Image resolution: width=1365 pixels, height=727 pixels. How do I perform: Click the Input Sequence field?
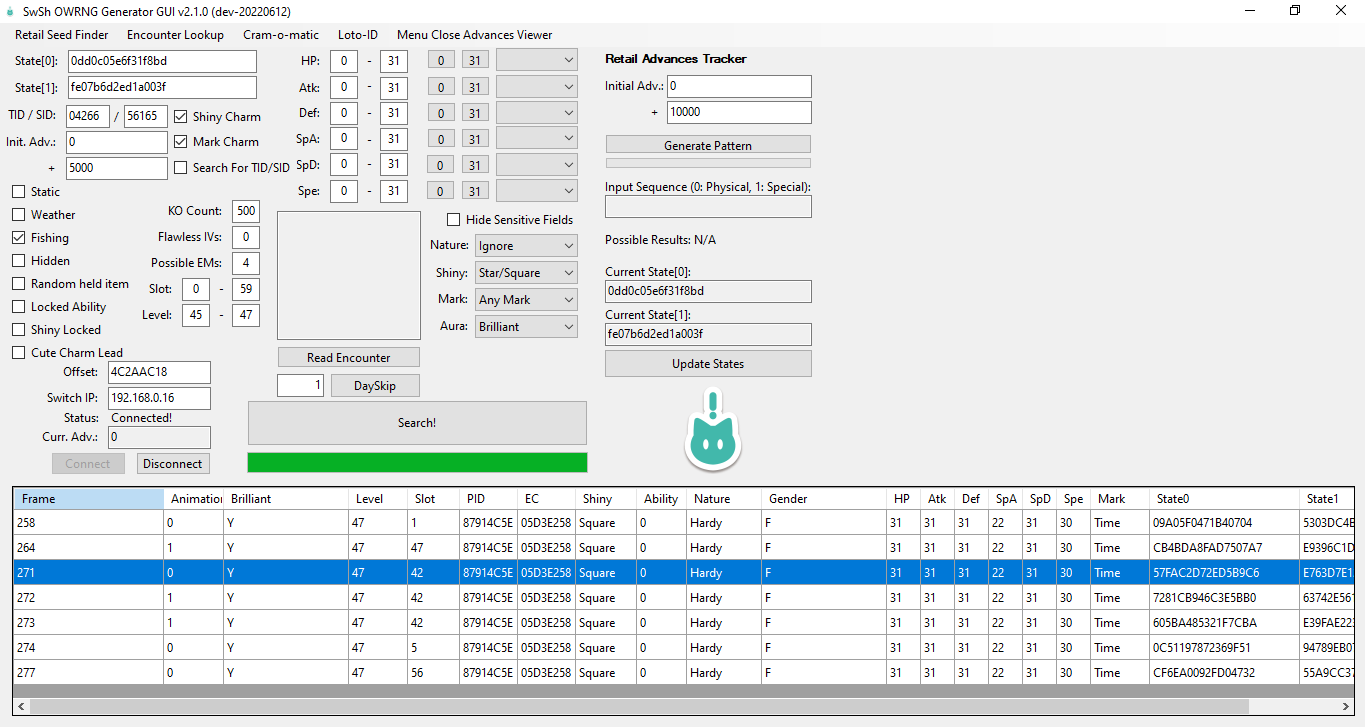pyautogui.click(x=708, y=207)
